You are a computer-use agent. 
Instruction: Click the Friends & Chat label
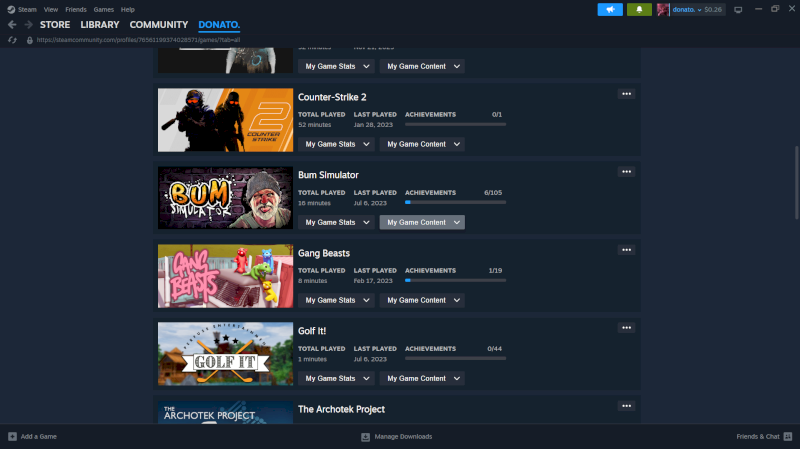pyautogui.click(x=758, y=436)
